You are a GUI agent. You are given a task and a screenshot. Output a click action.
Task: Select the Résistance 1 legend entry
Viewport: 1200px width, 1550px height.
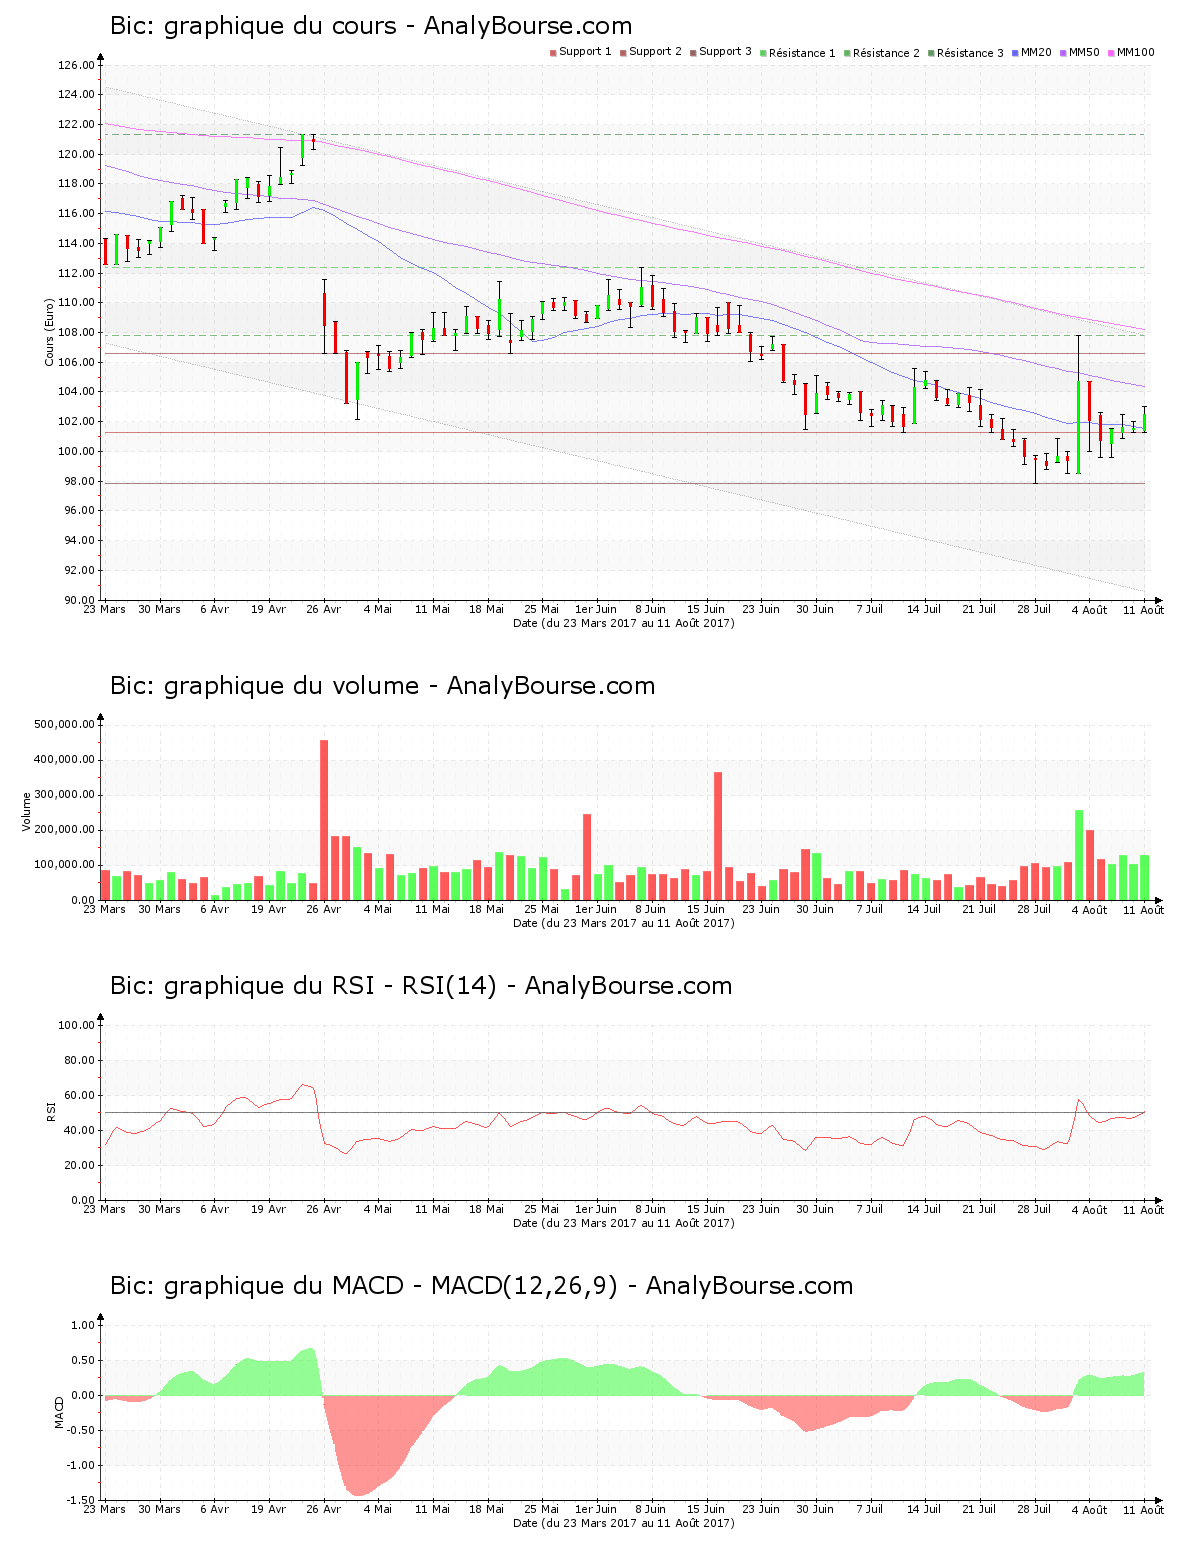798,53
